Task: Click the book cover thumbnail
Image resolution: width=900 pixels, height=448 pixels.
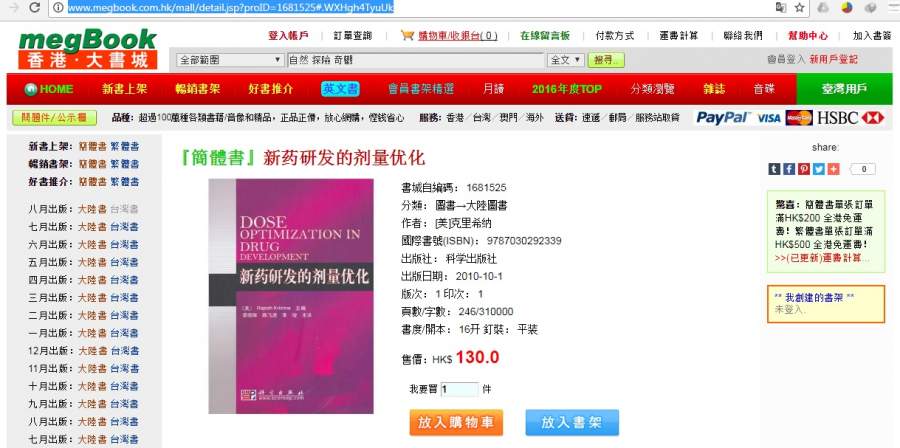Action: click(291, 296)
